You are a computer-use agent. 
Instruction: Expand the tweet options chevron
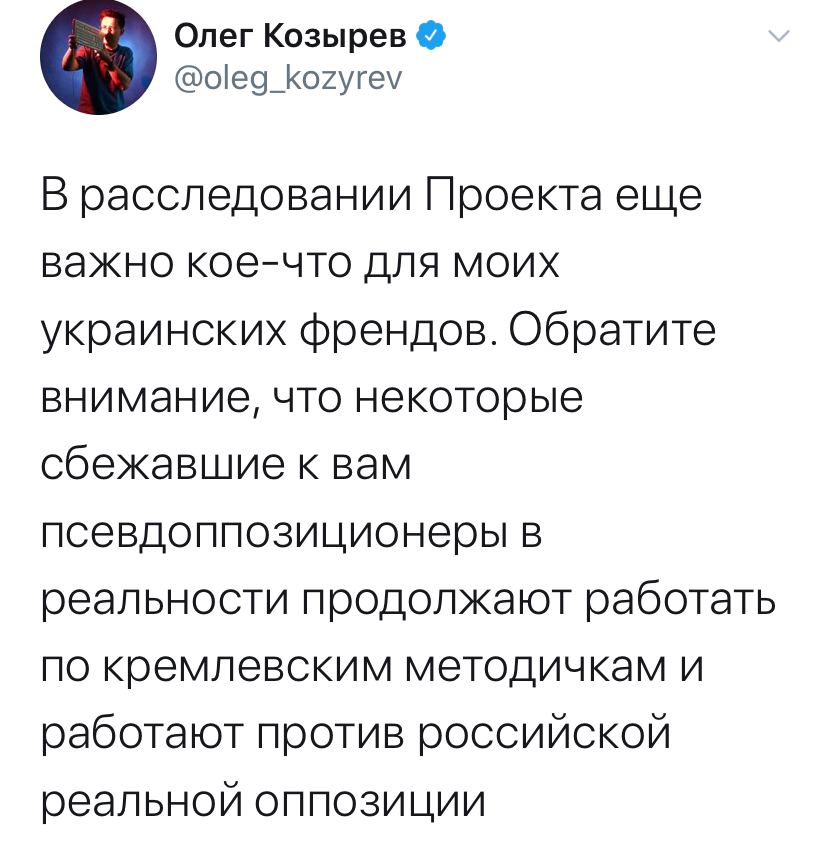tap(778, 38)
